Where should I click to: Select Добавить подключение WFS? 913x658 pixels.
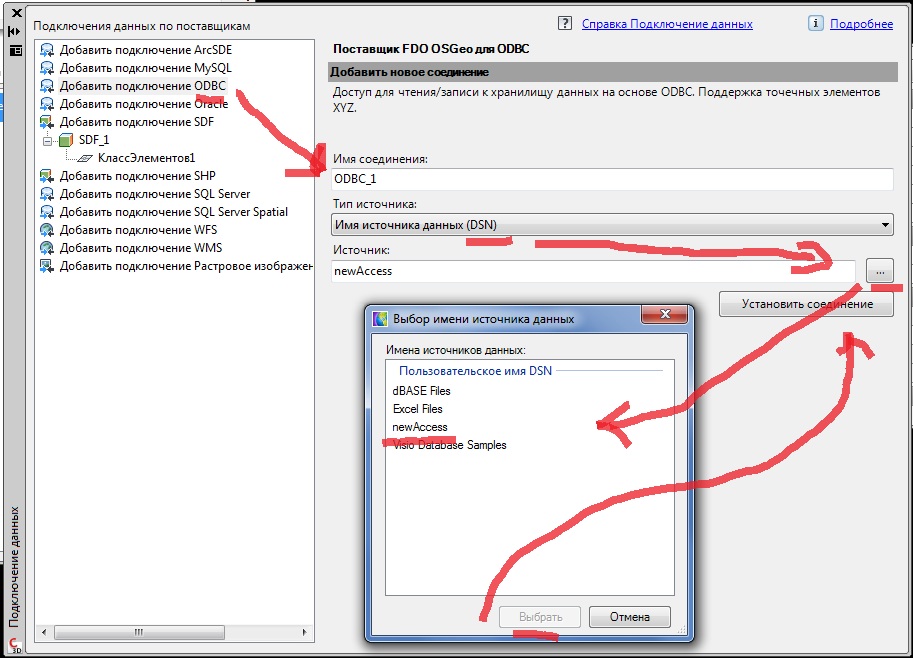click(138, 230)
